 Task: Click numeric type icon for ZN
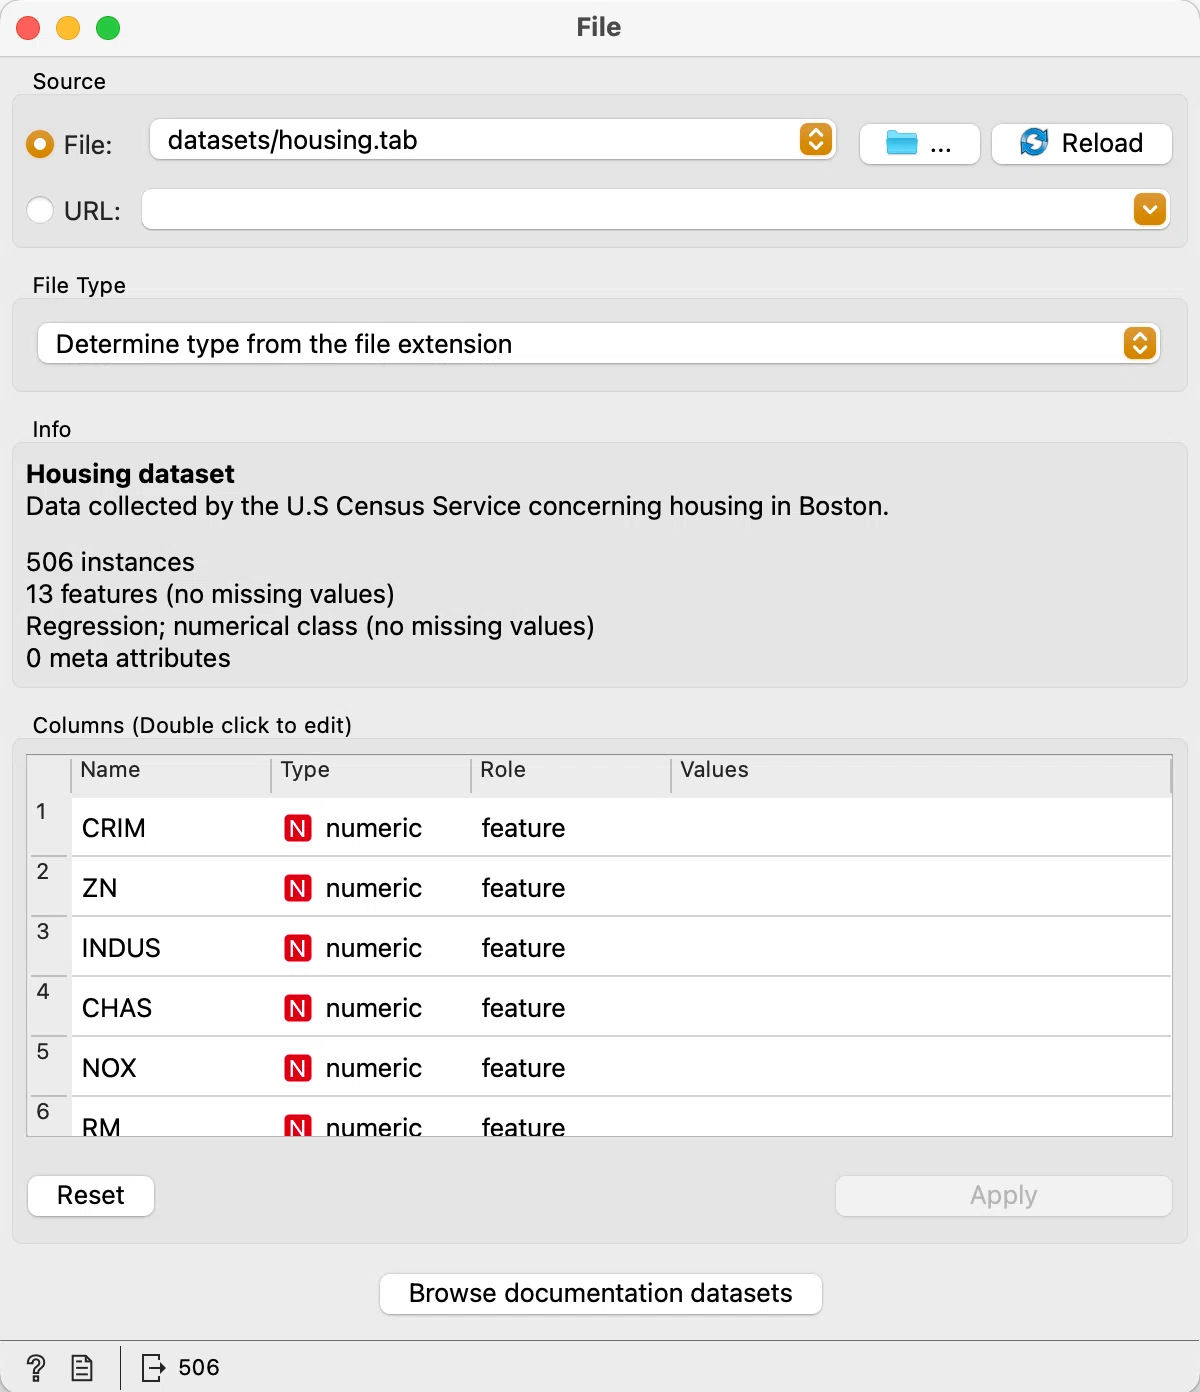click(298, 888)
